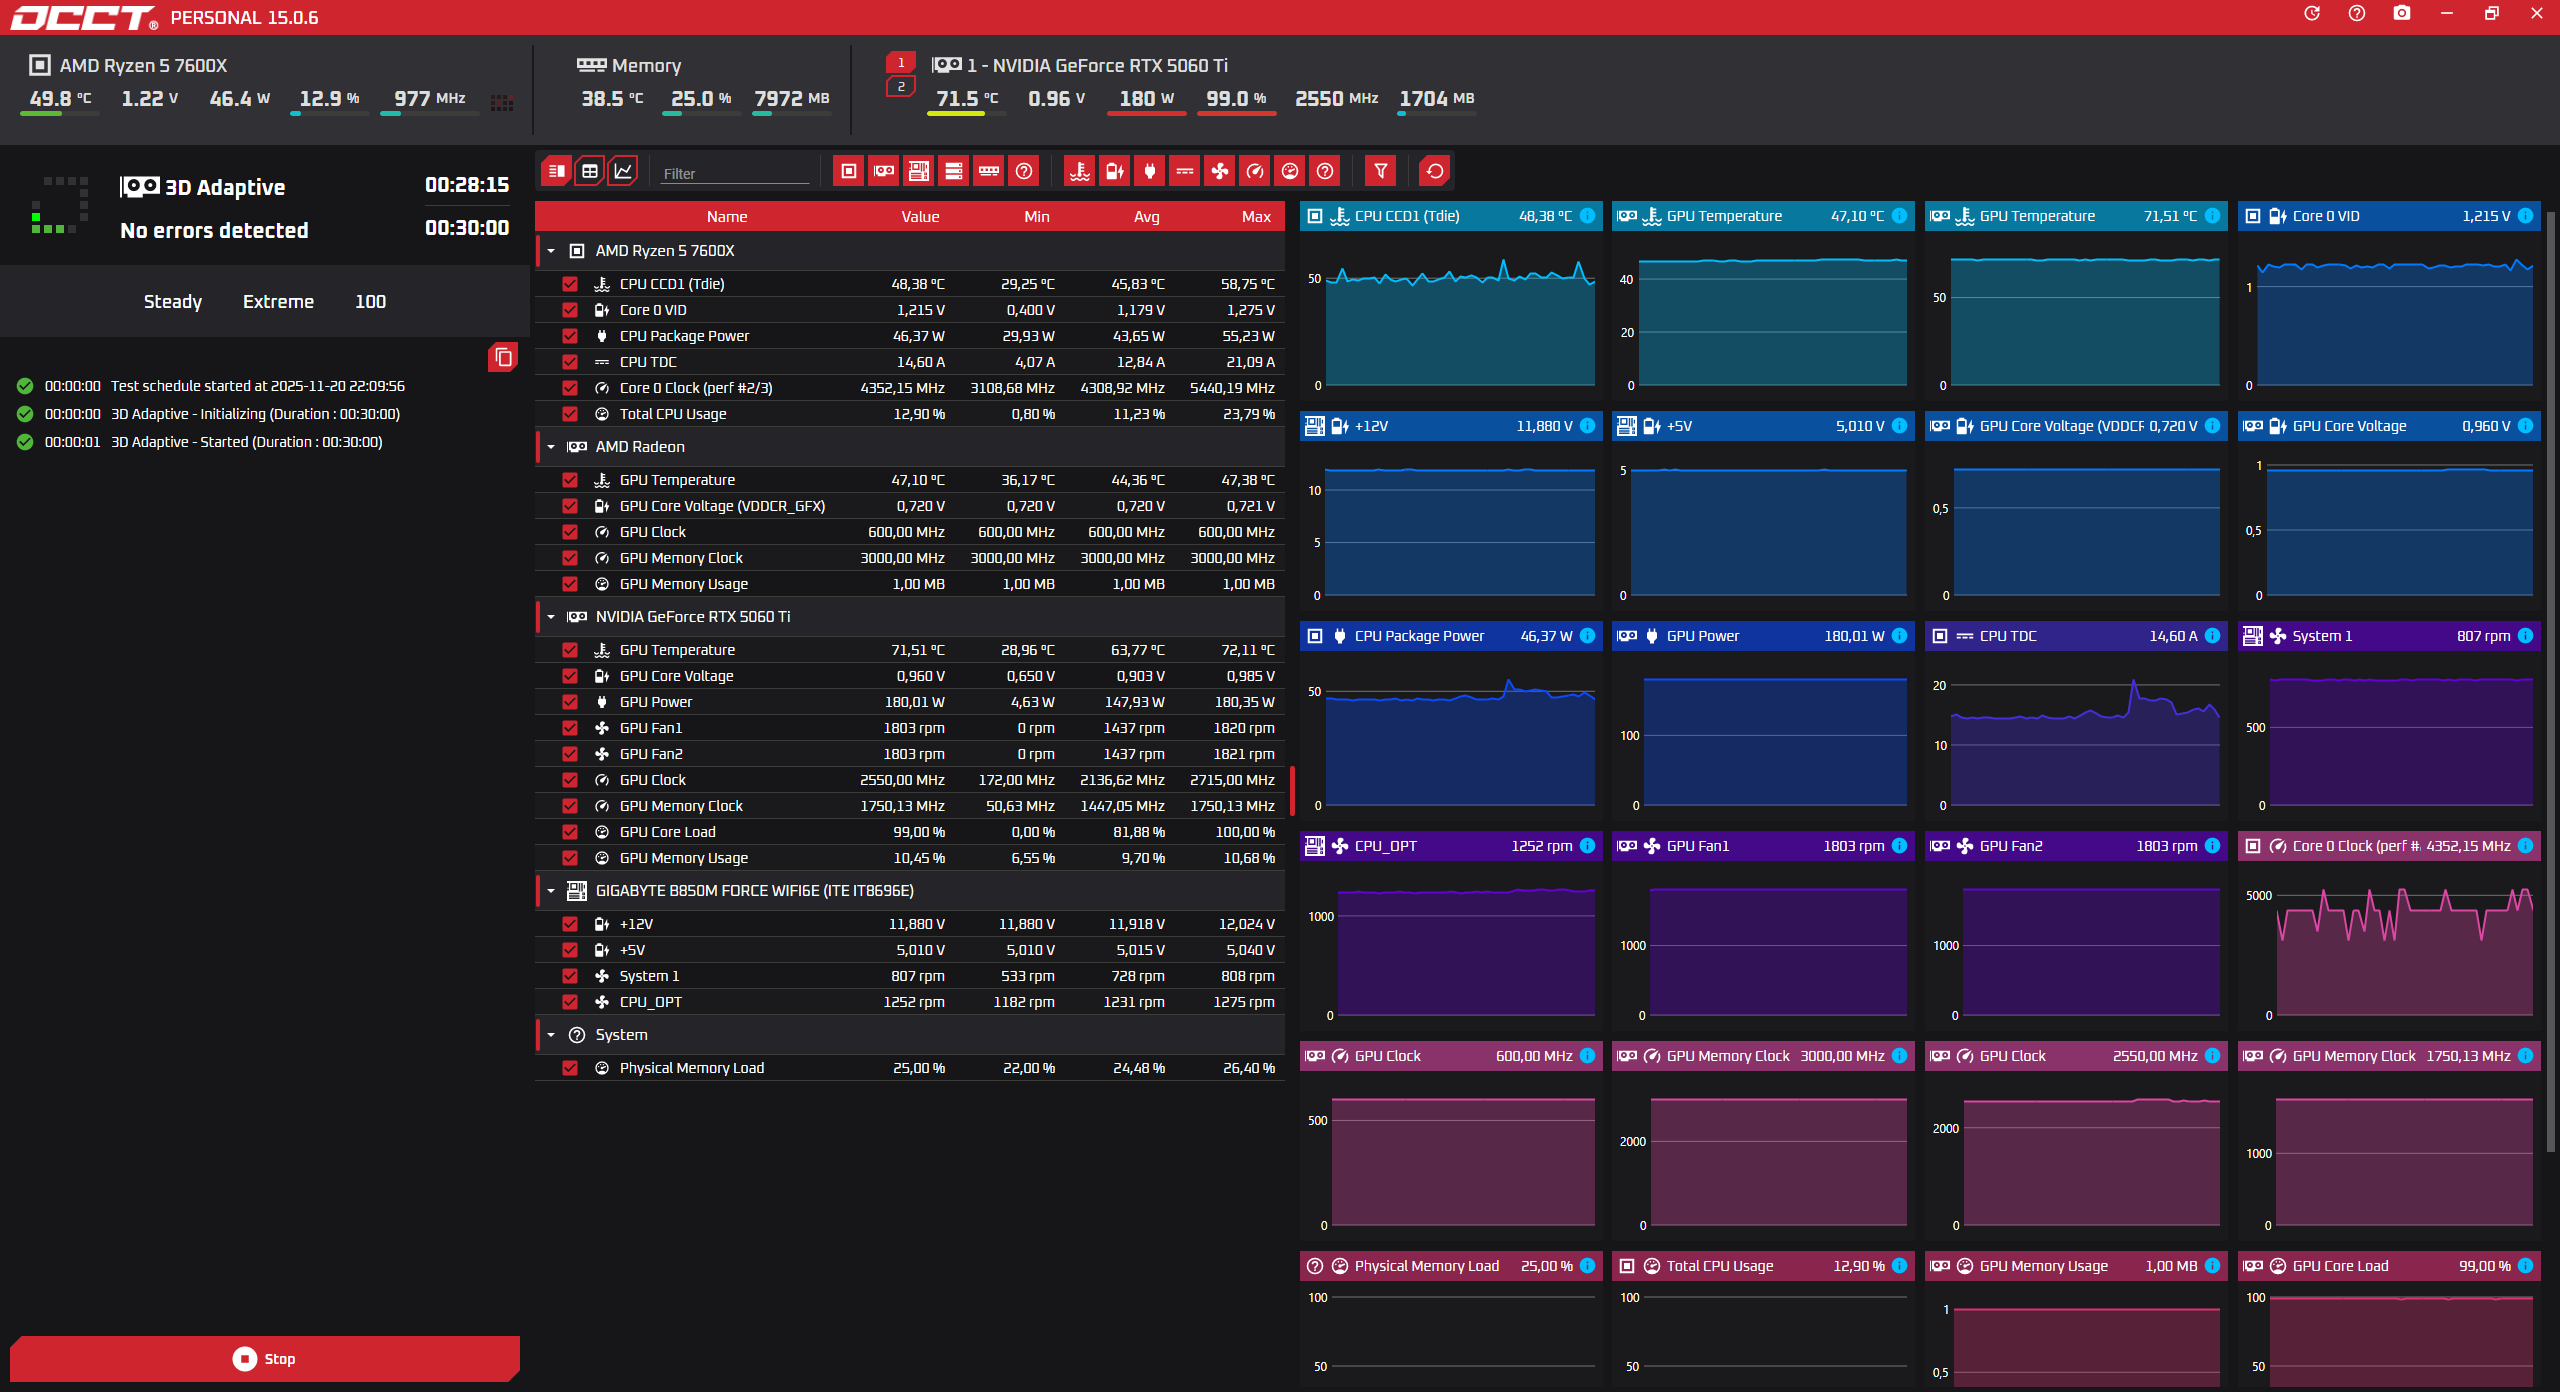Focus the Filter text field

(x=735, y=174)
